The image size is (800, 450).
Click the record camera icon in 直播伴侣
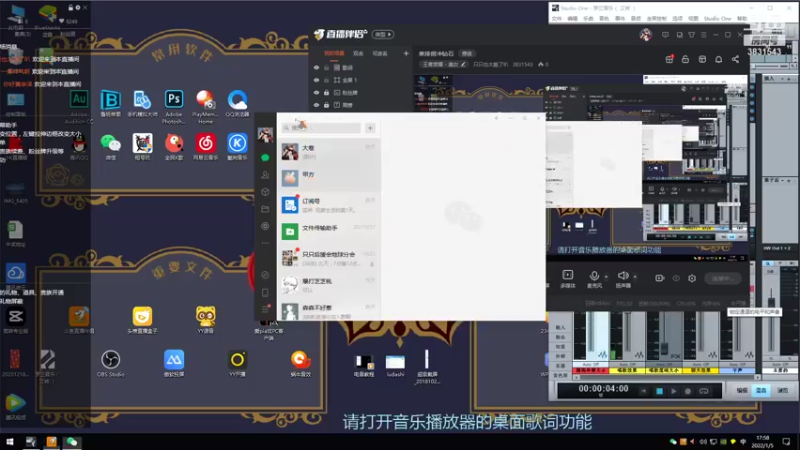click(660, 278)
